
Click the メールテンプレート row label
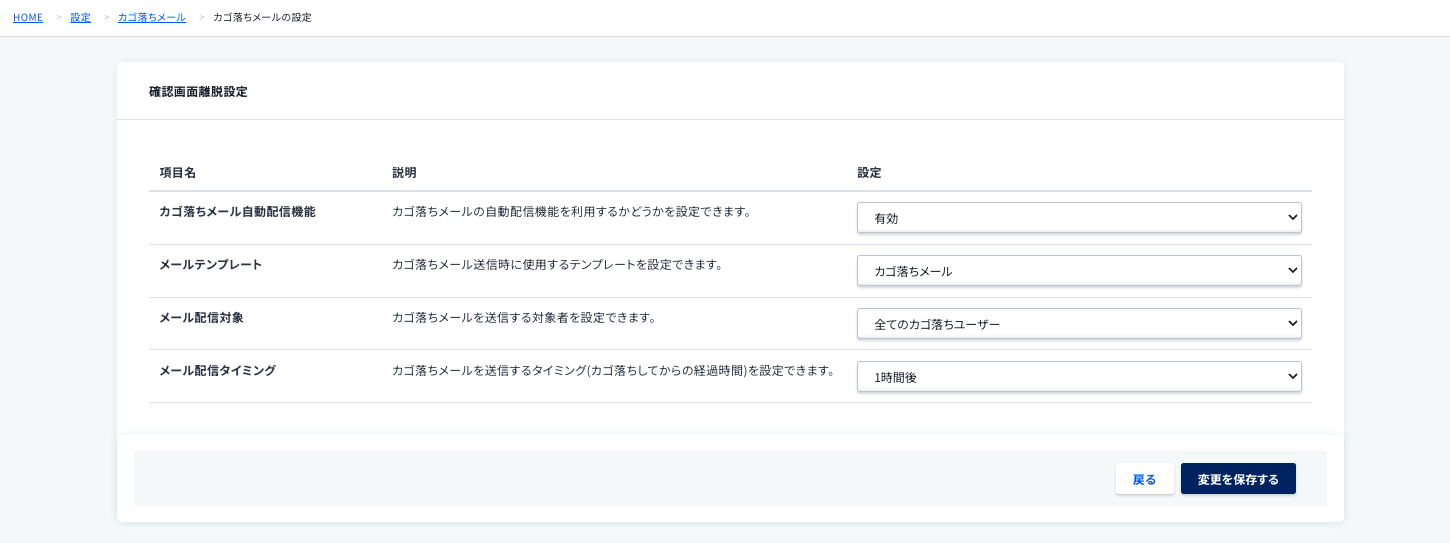tap(211, 264)
